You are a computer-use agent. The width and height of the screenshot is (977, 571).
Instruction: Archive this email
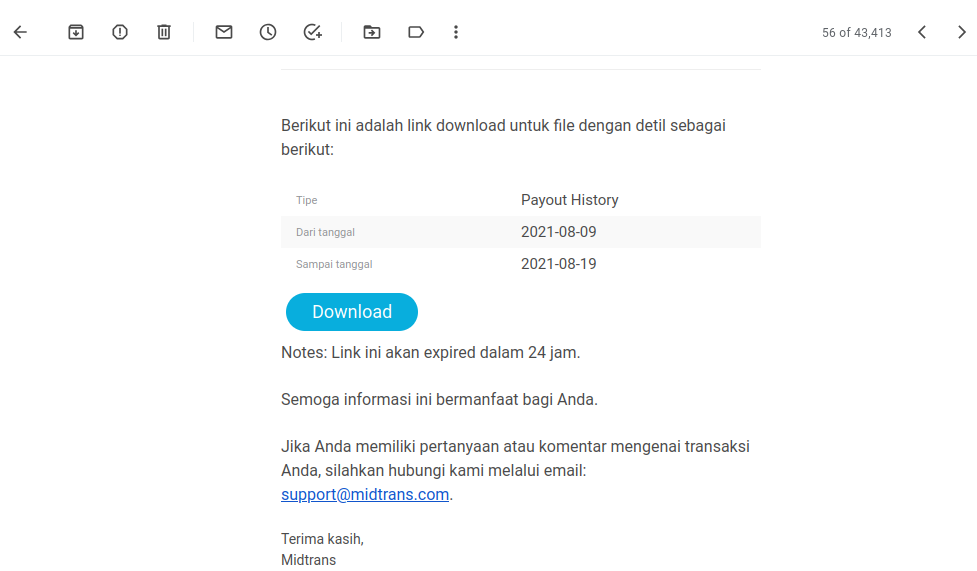[76, 32]
